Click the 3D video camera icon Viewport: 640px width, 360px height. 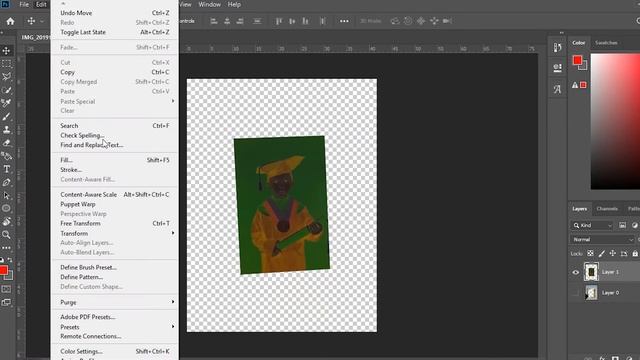click(447, 21)
